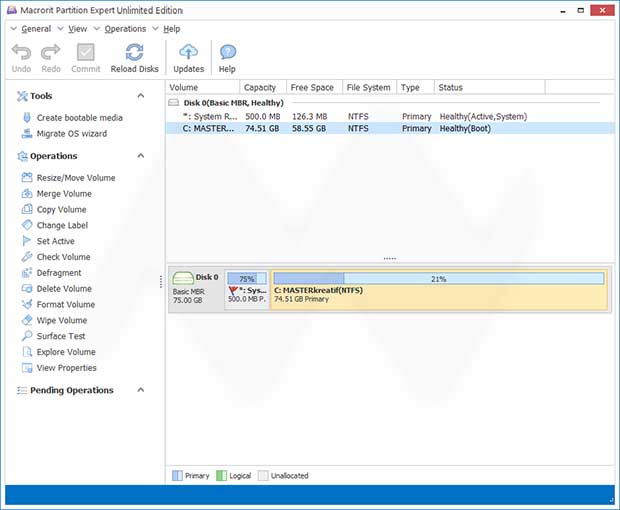
Task: Click the Merge Volume link
Action: click(x=64, y=194)
